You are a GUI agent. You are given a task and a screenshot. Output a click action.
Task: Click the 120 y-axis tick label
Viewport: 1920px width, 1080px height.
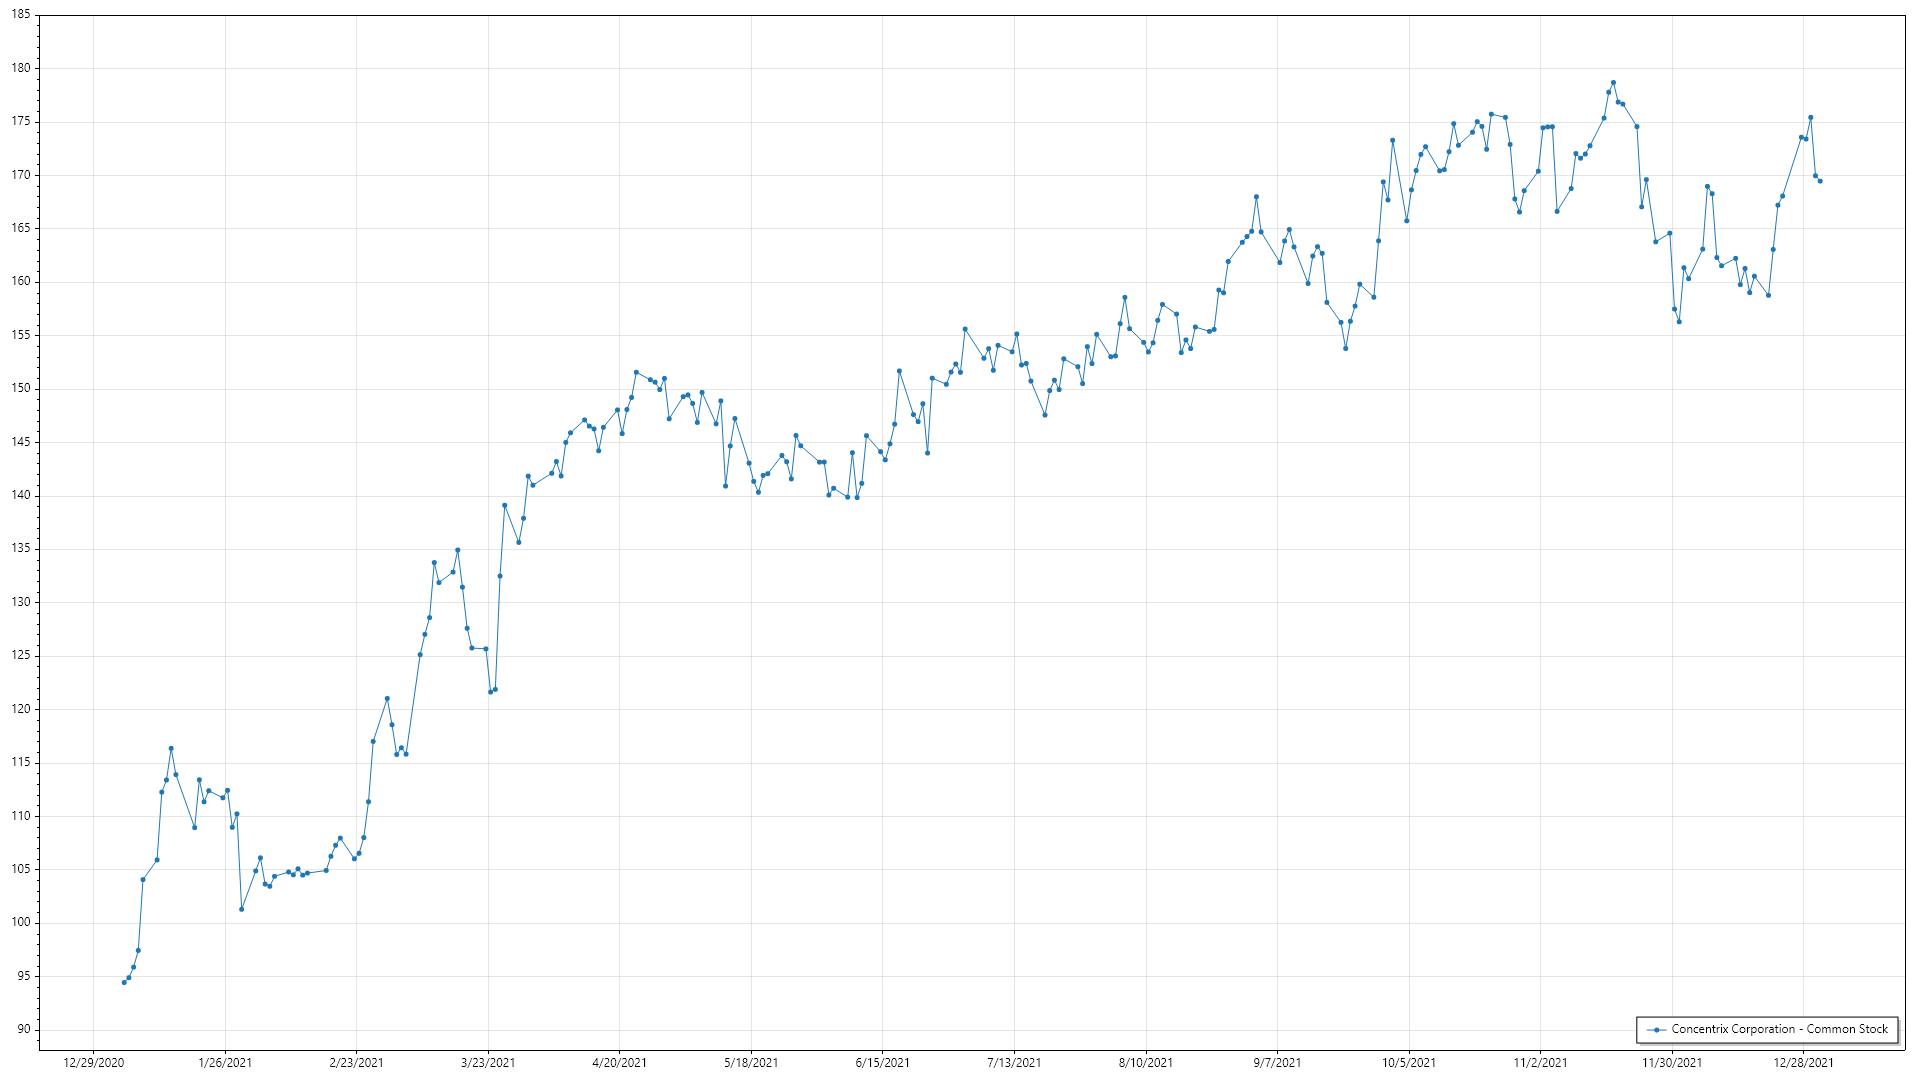tap(20, 709)
